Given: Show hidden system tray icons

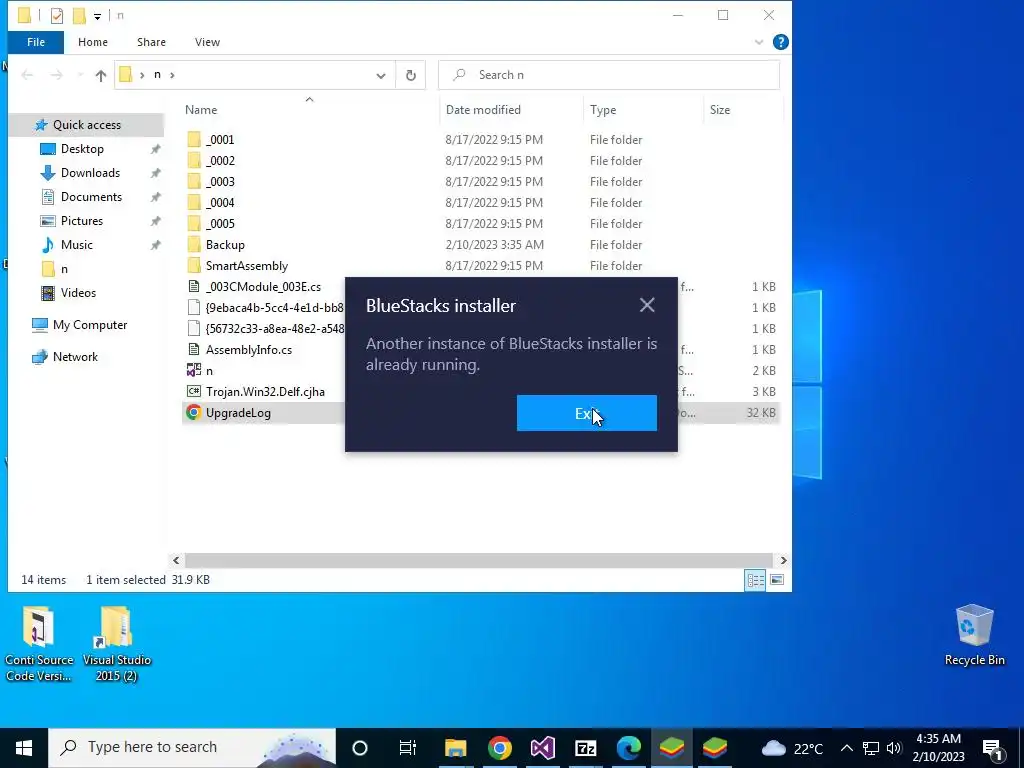Looking at the screenshot, I should click(846, 748).
